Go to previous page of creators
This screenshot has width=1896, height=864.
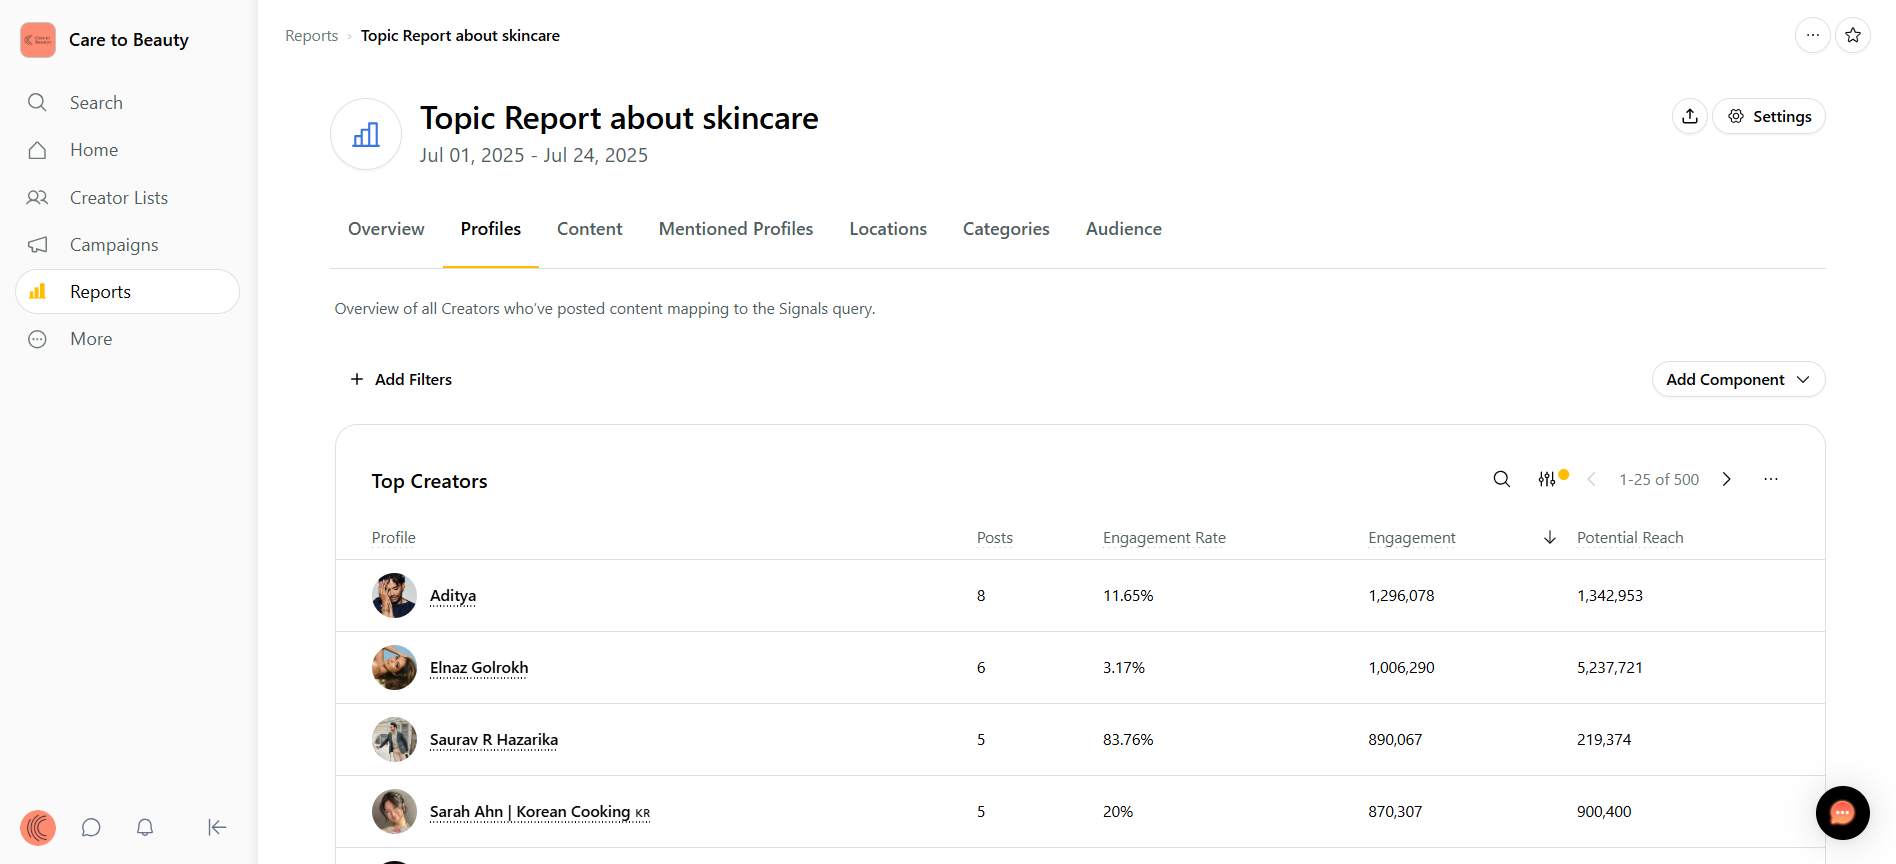1591,479
